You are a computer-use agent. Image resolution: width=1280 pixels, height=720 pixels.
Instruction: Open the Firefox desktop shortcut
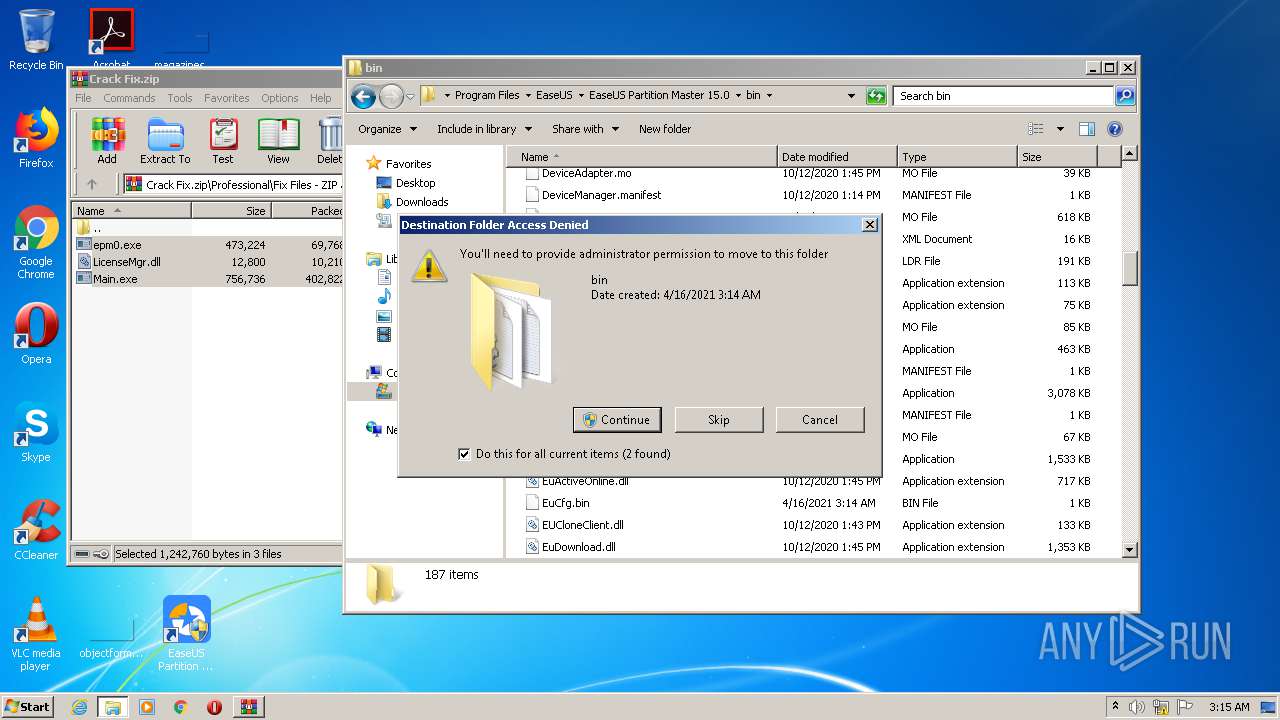[36, 139]
